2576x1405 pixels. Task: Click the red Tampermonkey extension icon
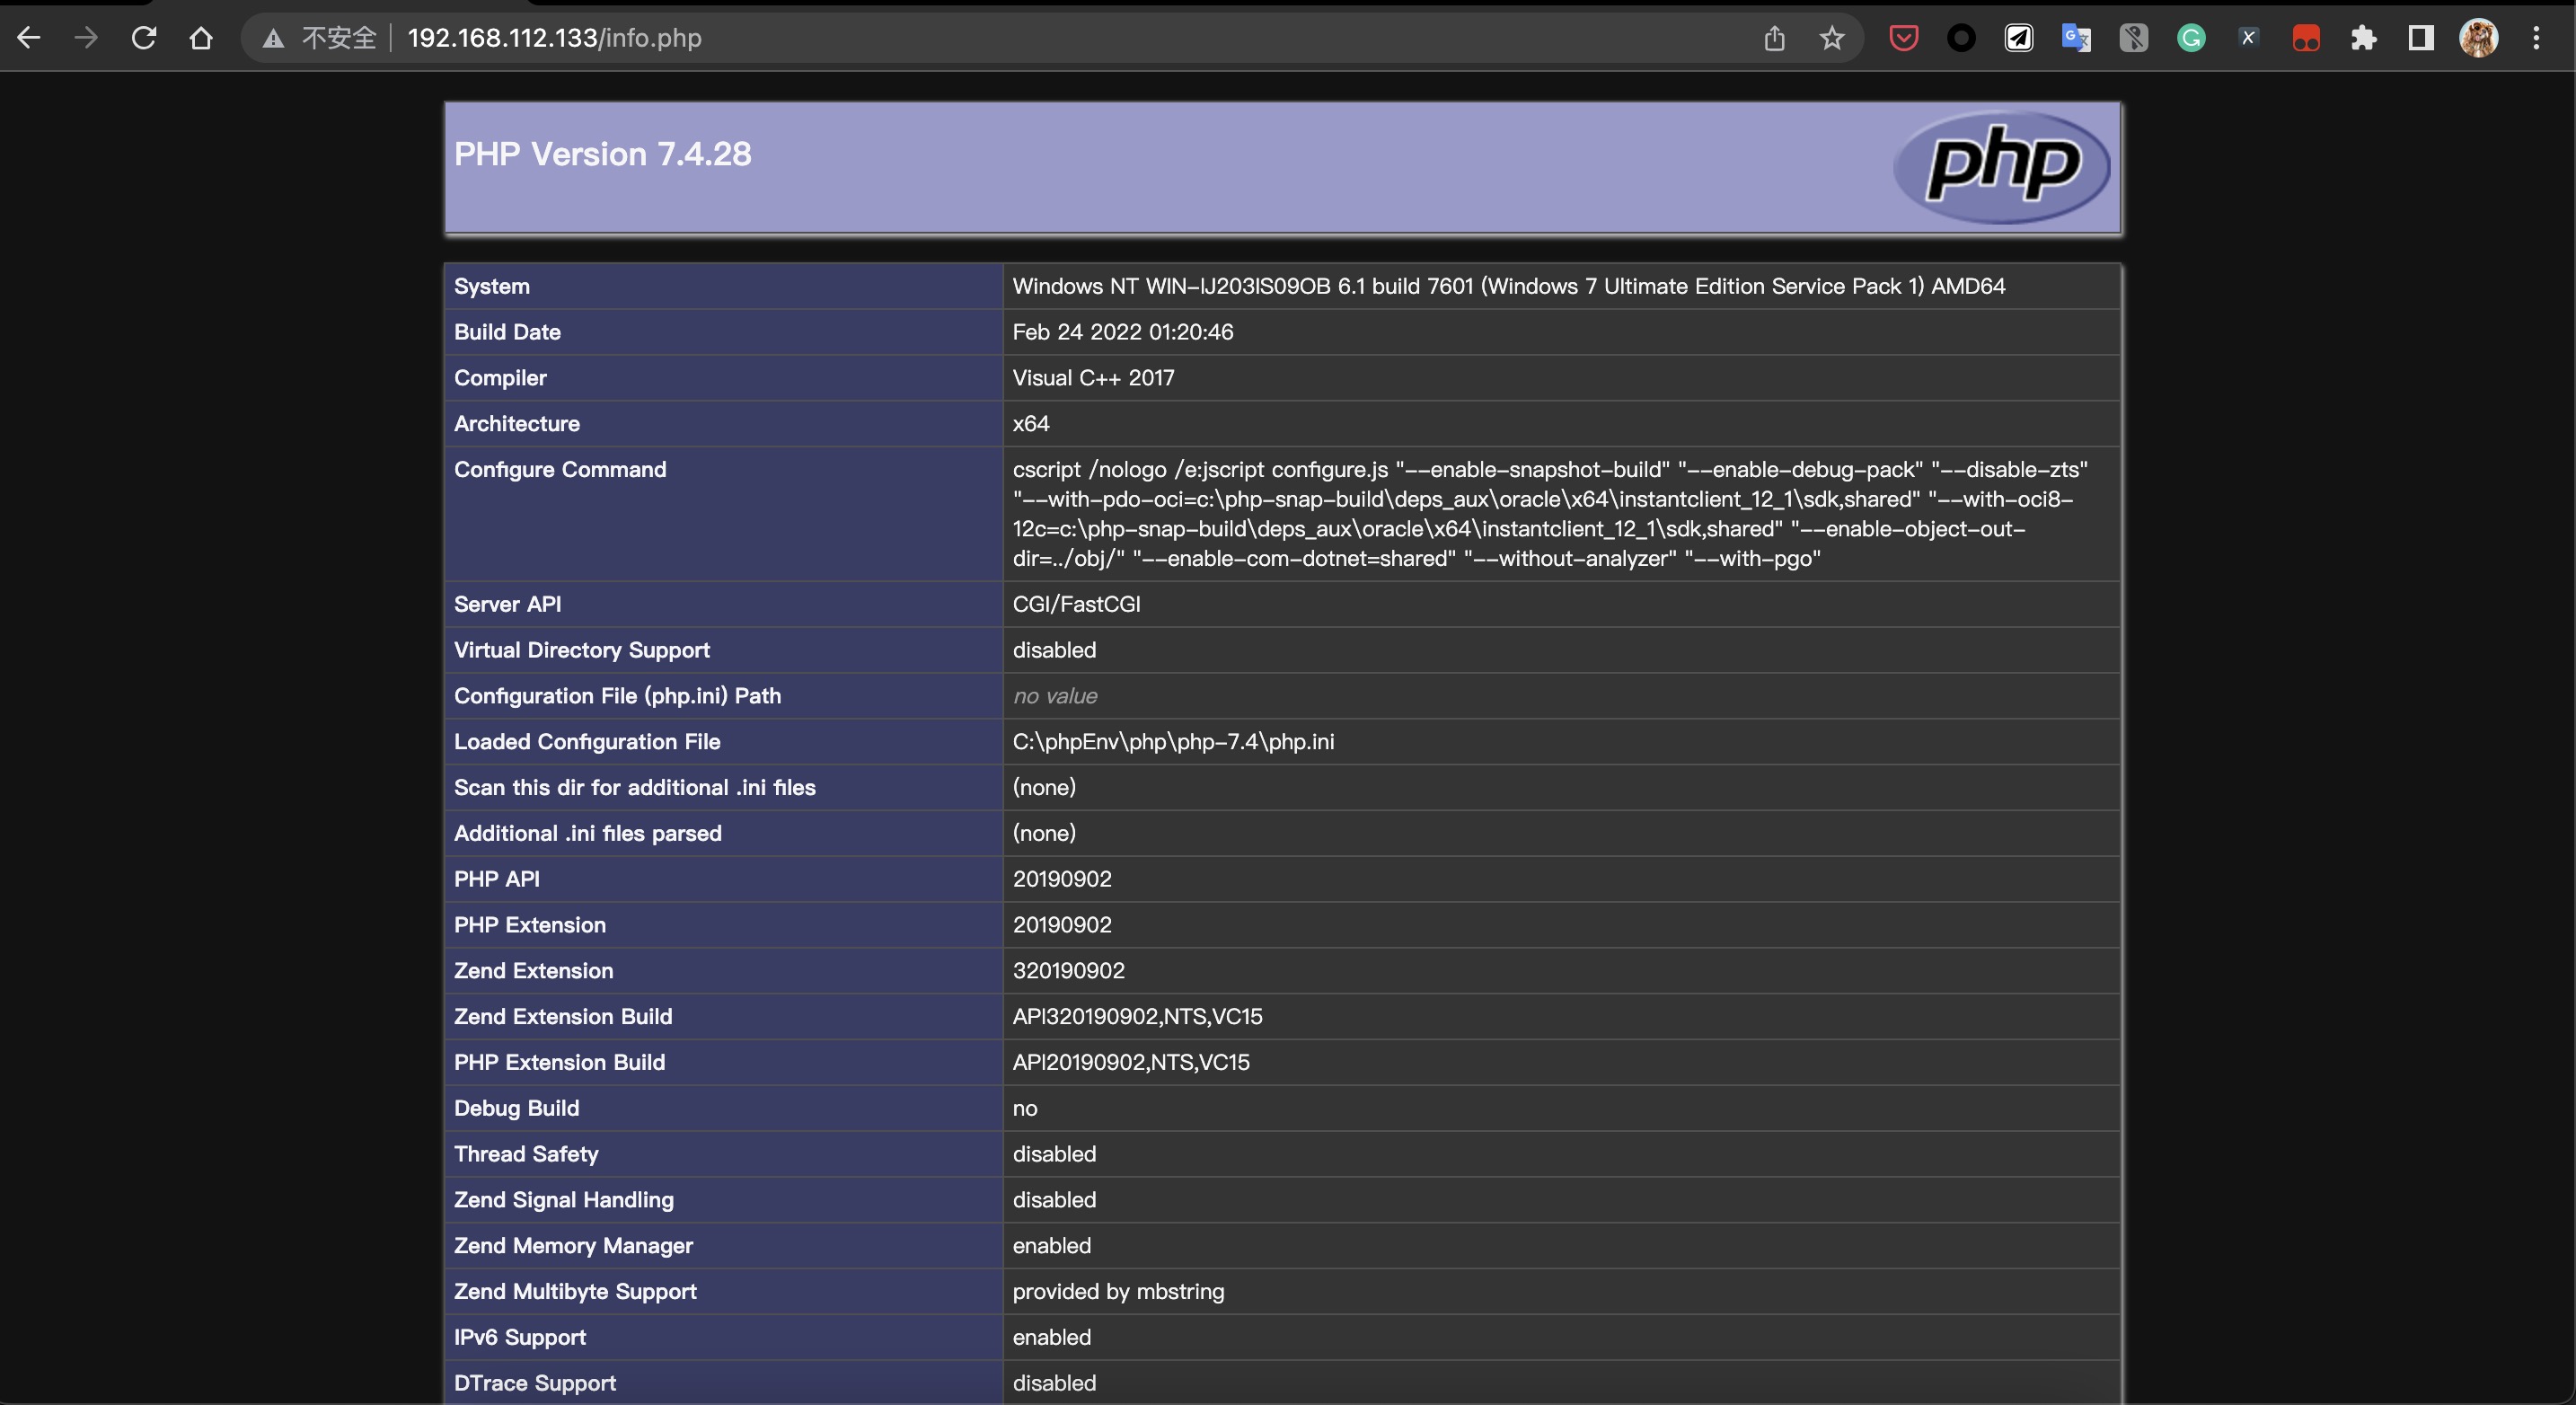[2306, 38]
